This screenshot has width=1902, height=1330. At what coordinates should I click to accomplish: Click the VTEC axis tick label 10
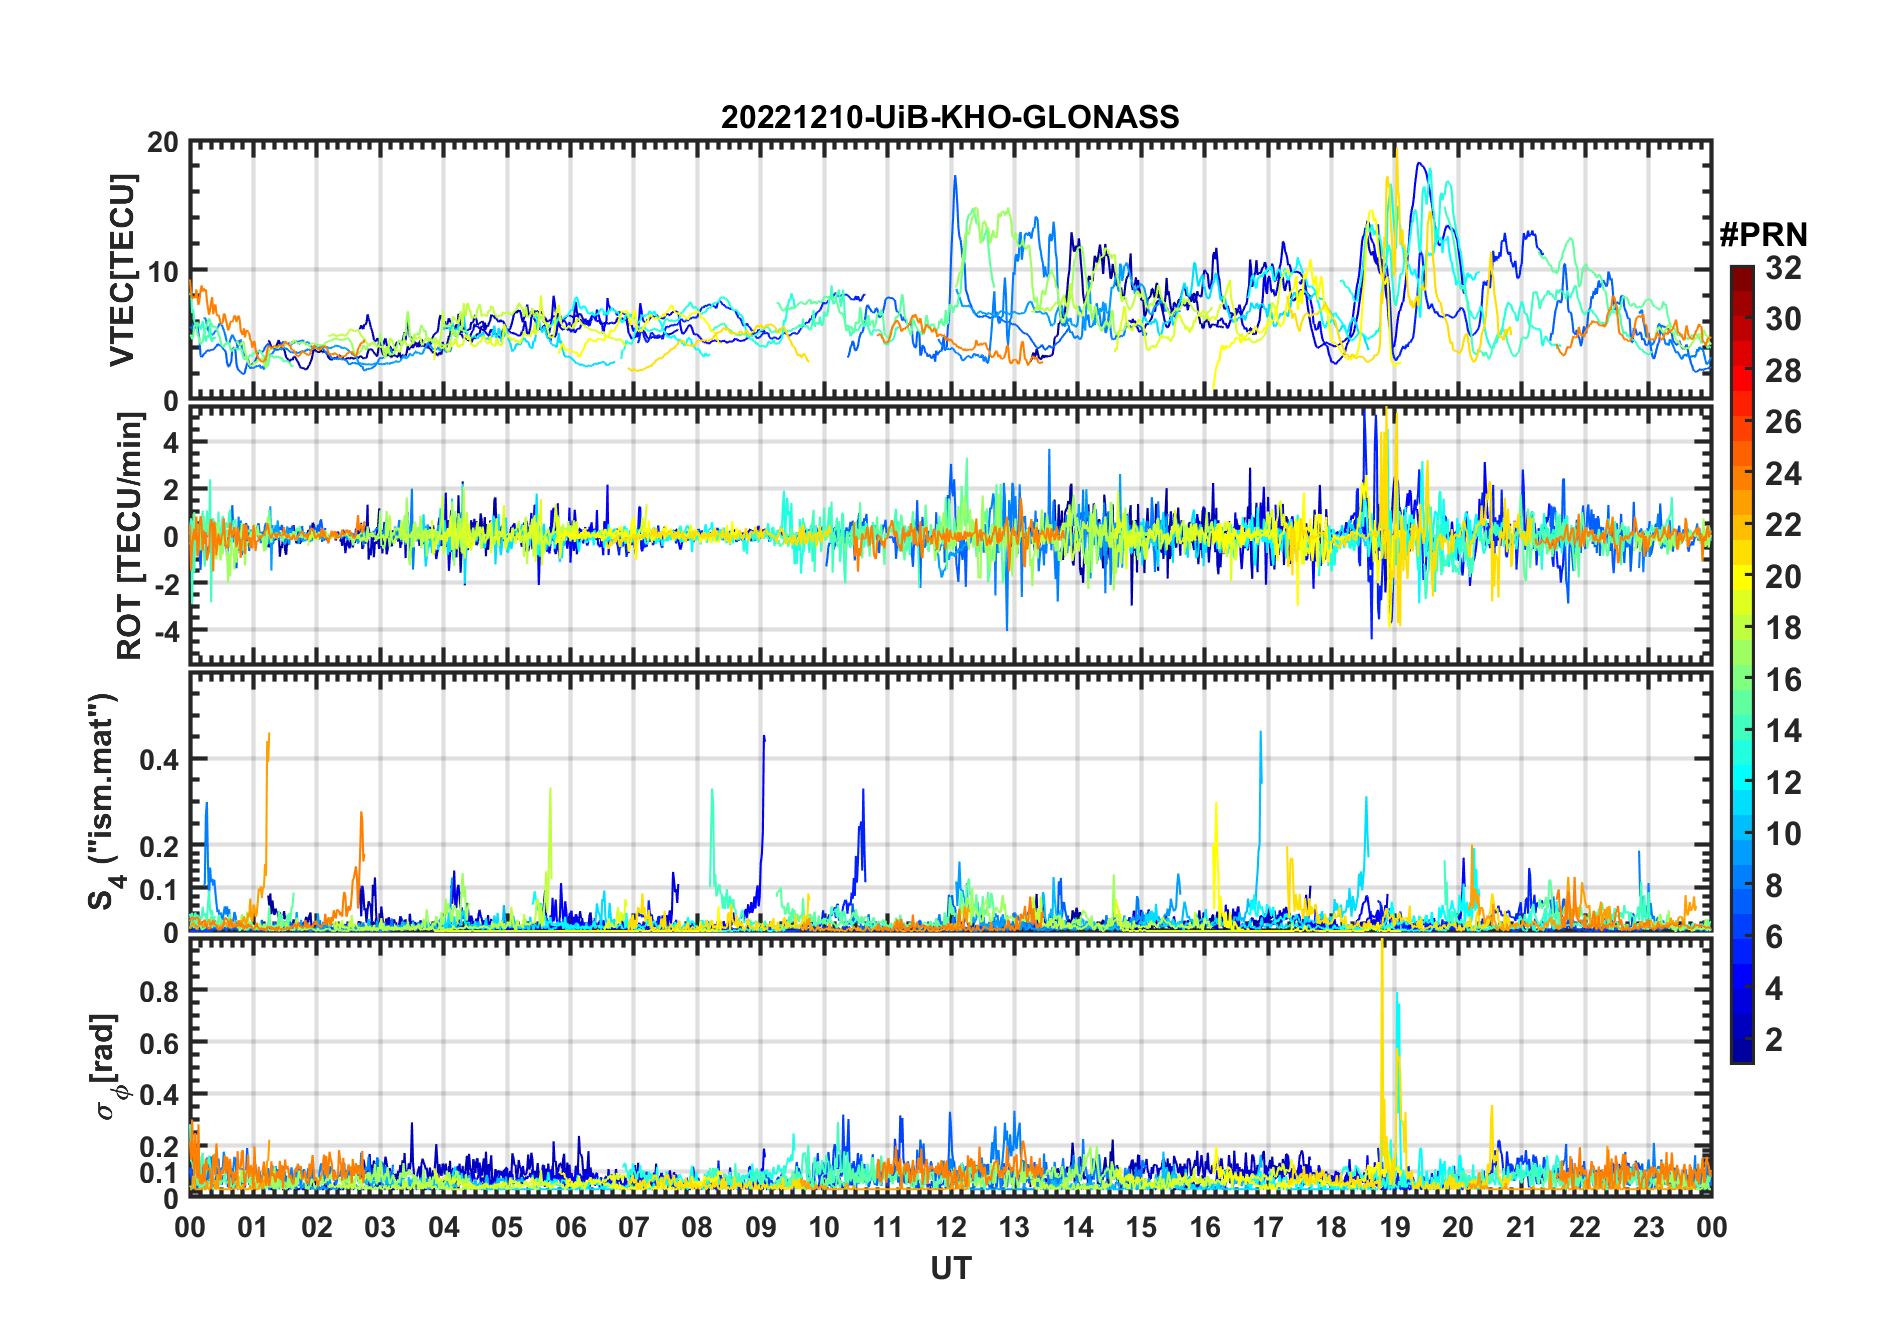(x=163, y=271)
